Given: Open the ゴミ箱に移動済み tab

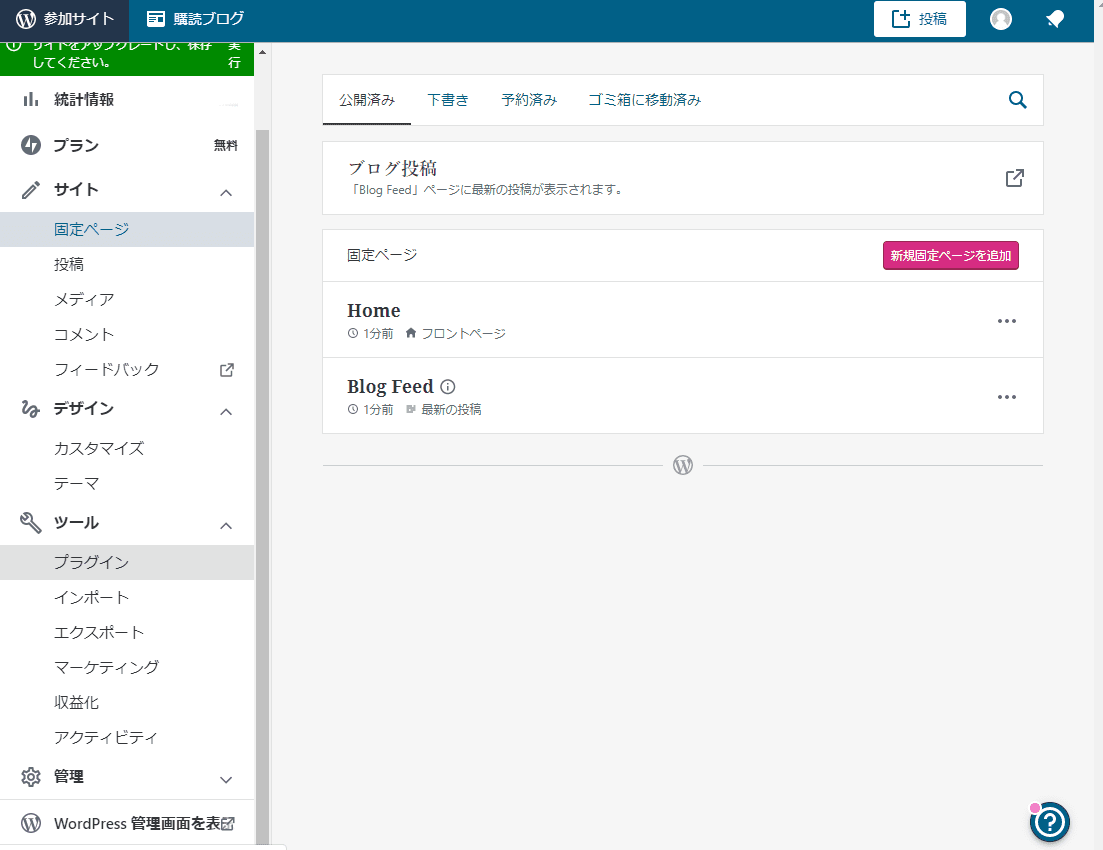Looking at the screenshot, I should 644,100.
